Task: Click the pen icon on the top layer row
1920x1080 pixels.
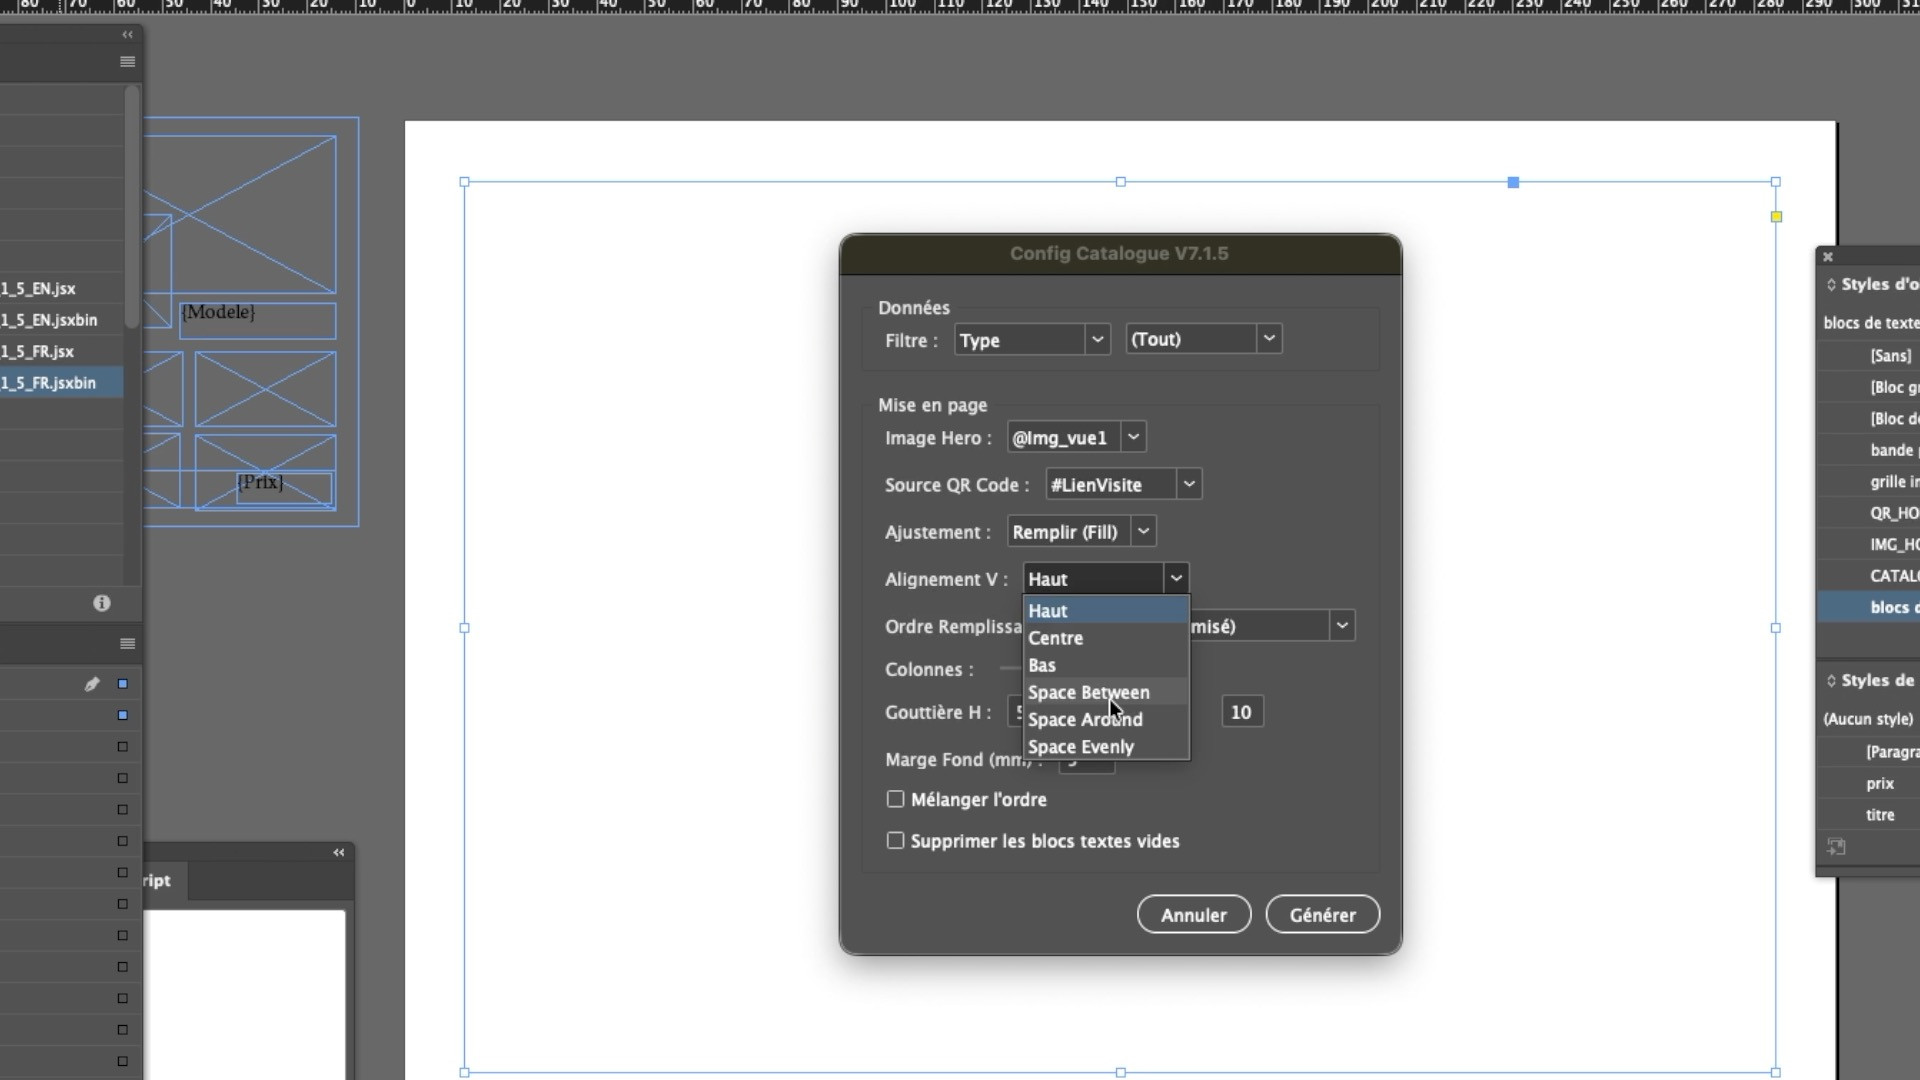Action: coord(92,684)
